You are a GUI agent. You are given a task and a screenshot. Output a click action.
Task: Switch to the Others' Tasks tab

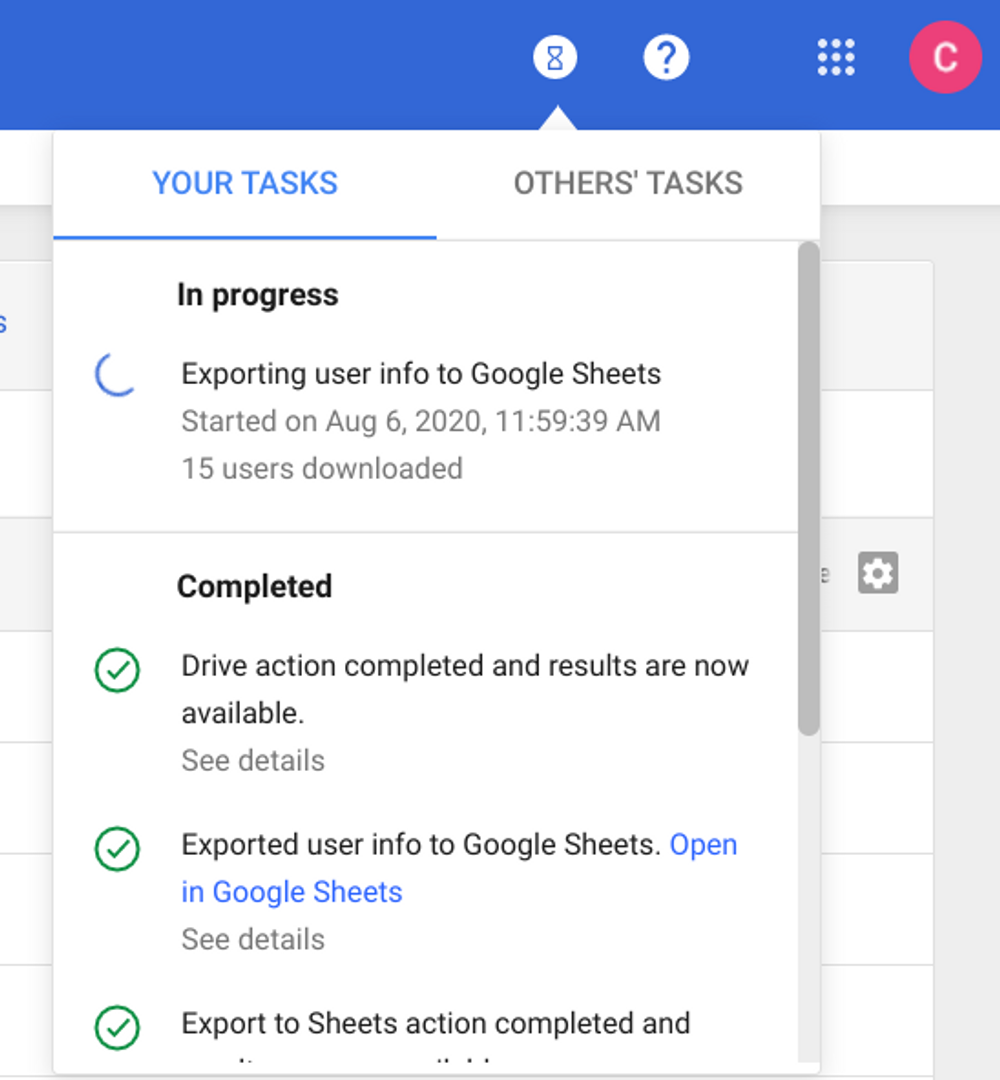click(628, 184)
